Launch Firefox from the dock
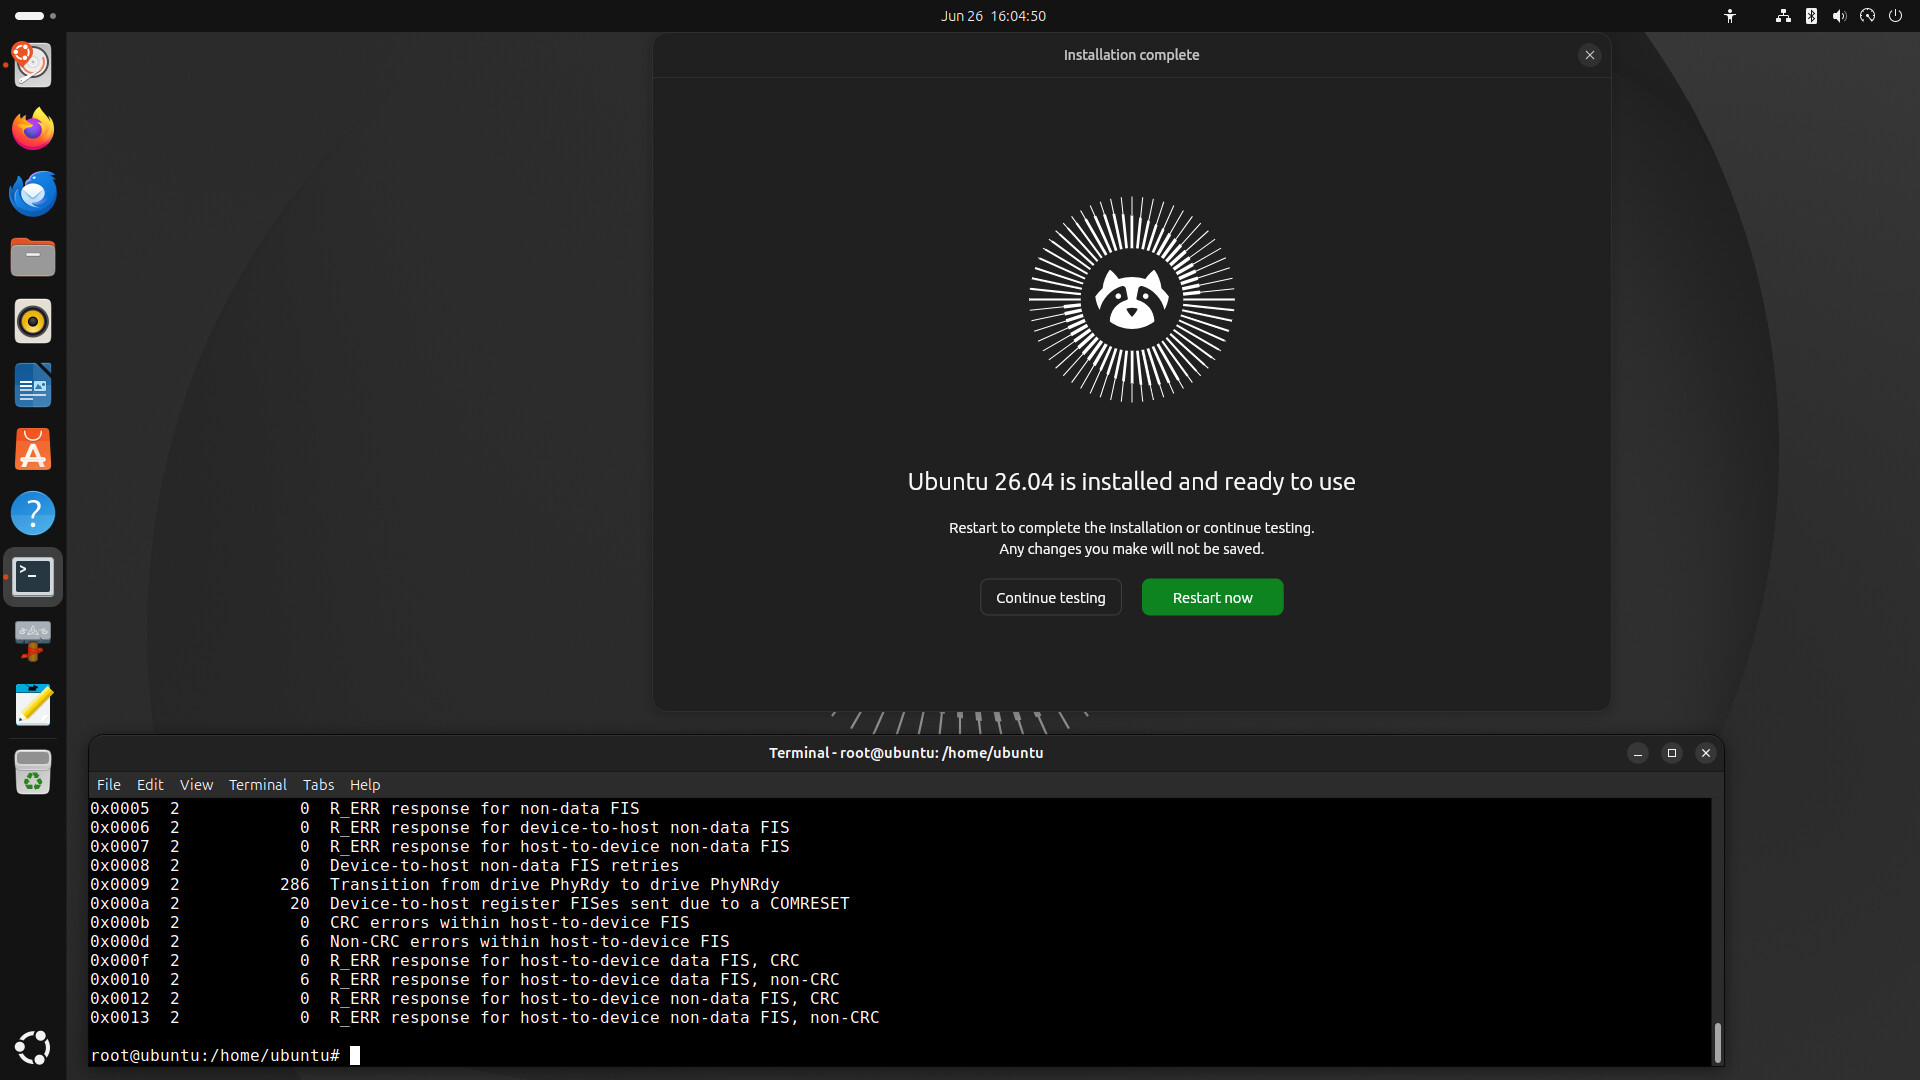 tap(33, 129)
